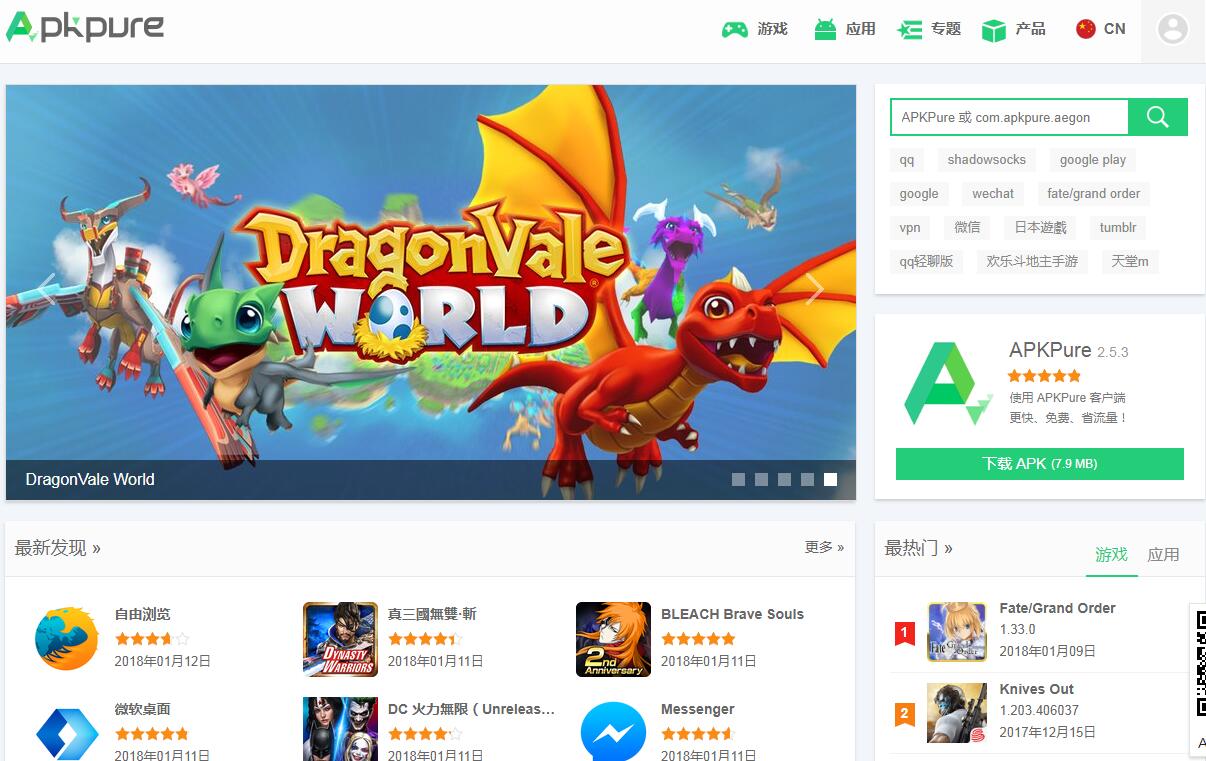Focus the APKPure search input field
The height and width of the screenshot is (761, 1206).
click(1009, 117)
